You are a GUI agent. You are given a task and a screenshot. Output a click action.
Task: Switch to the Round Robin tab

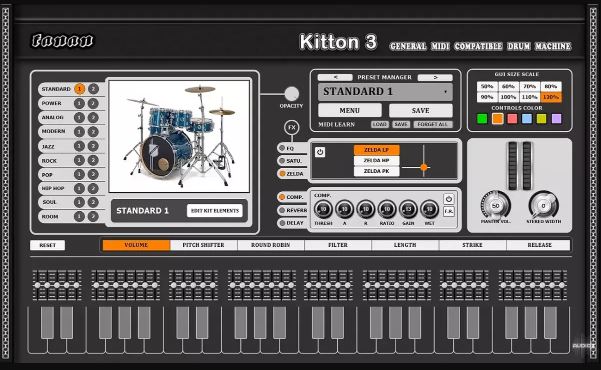click(x=271, y=245)
